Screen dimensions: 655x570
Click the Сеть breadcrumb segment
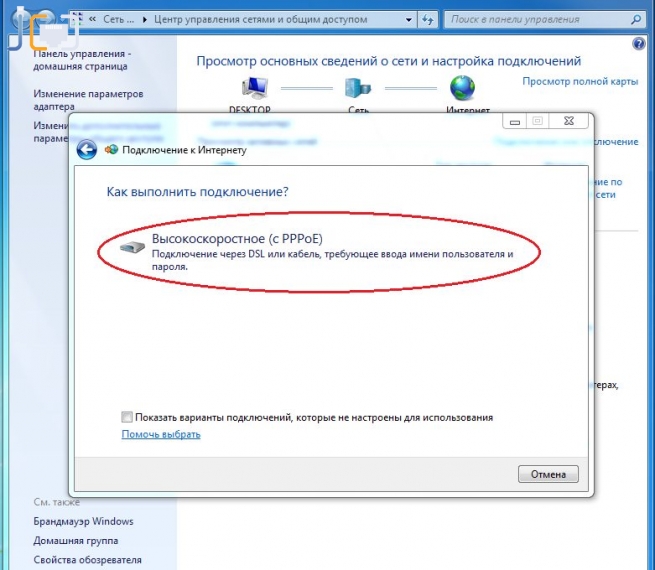click(119, 20)
